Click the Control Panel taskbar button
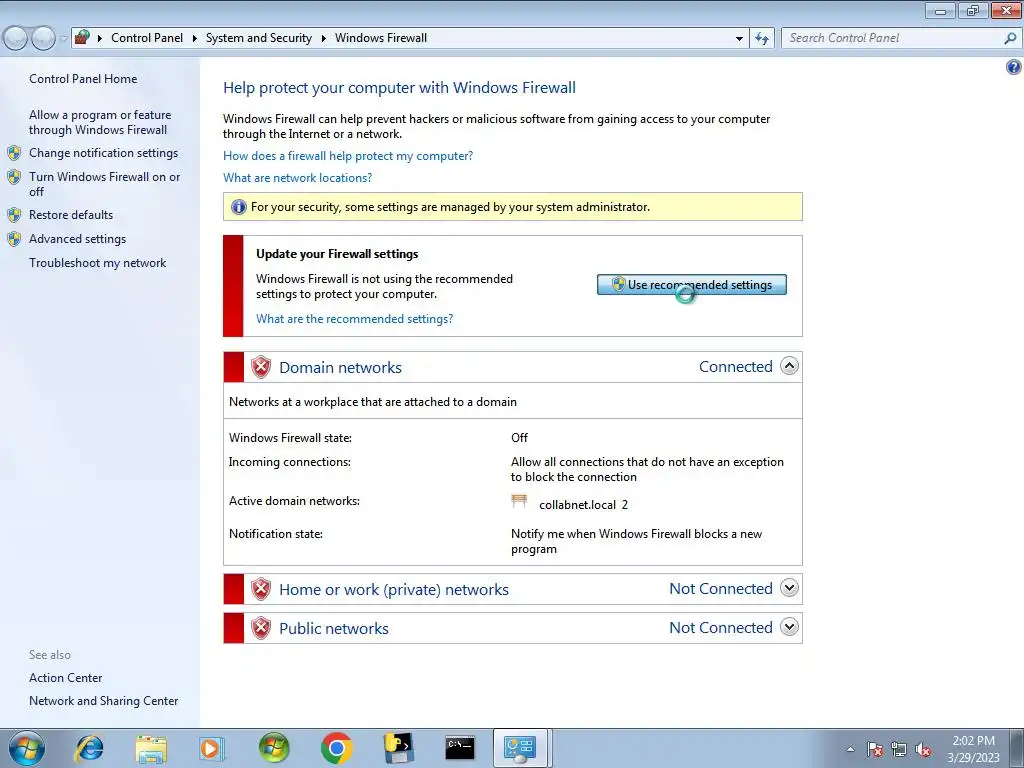1024x768 pixels. [x=520, y=748]
